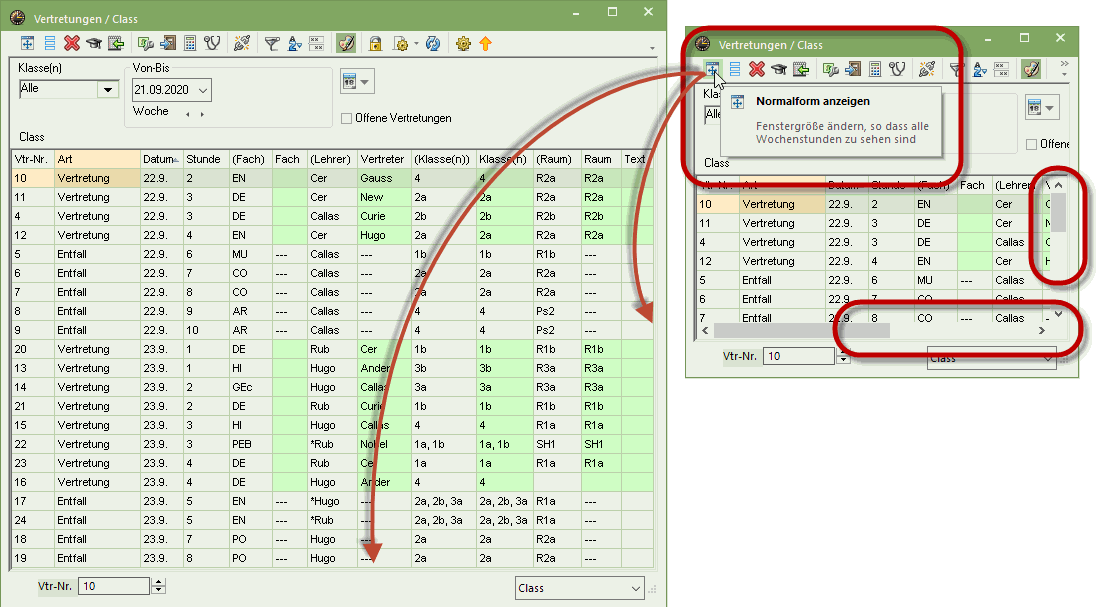
Task: Tick the Offene checkbox in right window
Action: click(x=1031, y=144)
